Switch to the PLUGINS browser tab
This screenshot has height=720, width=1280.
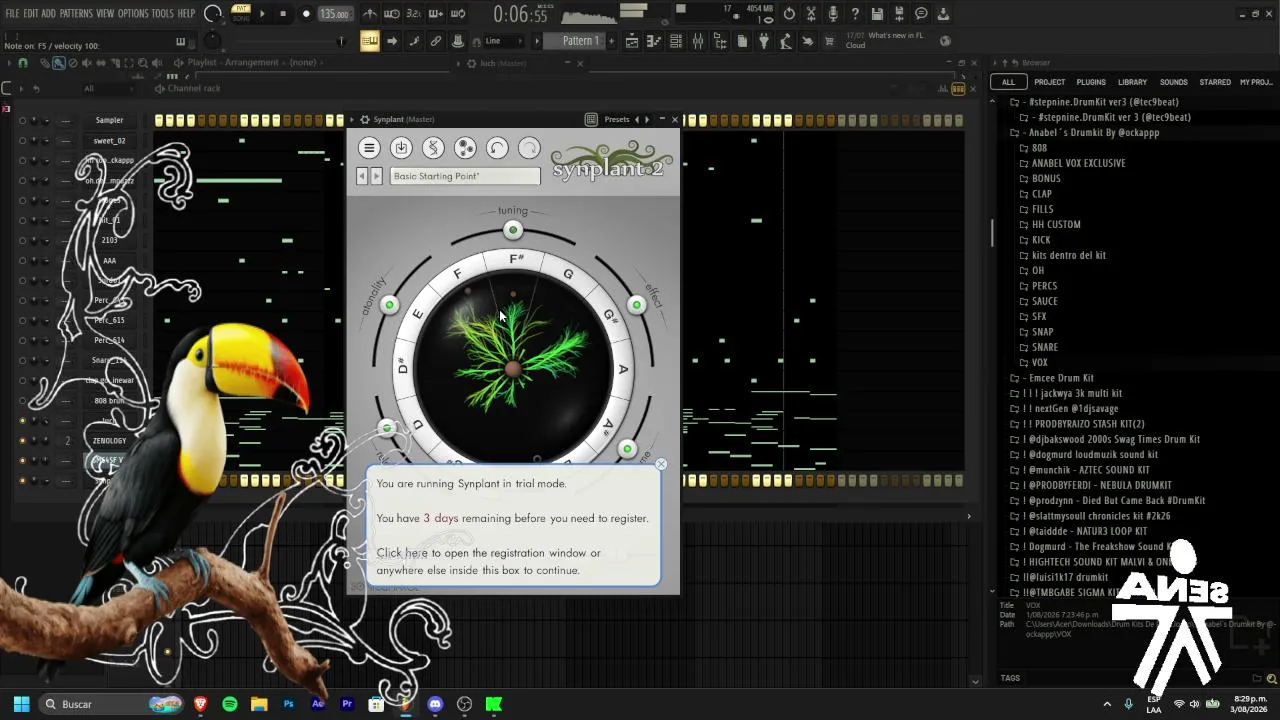click(x=1091, y=82)
